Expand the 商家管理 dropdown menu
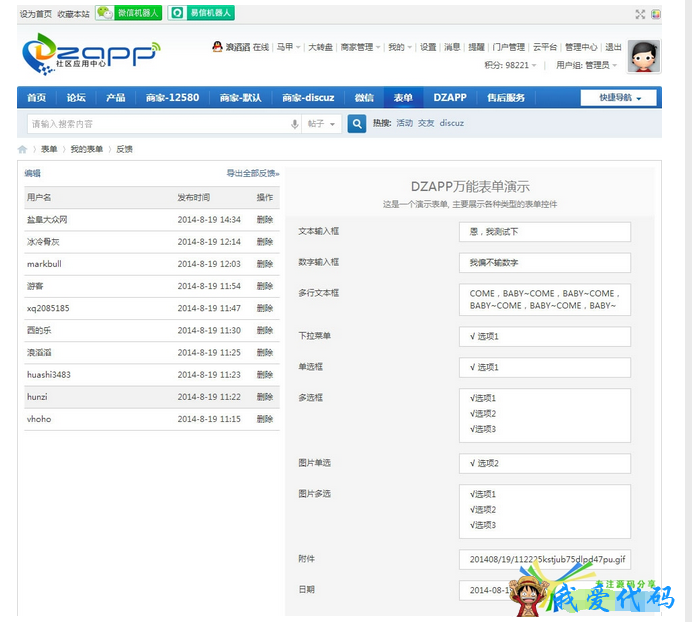The height and width of the screenshot is (622, 692). click(360, 47)
